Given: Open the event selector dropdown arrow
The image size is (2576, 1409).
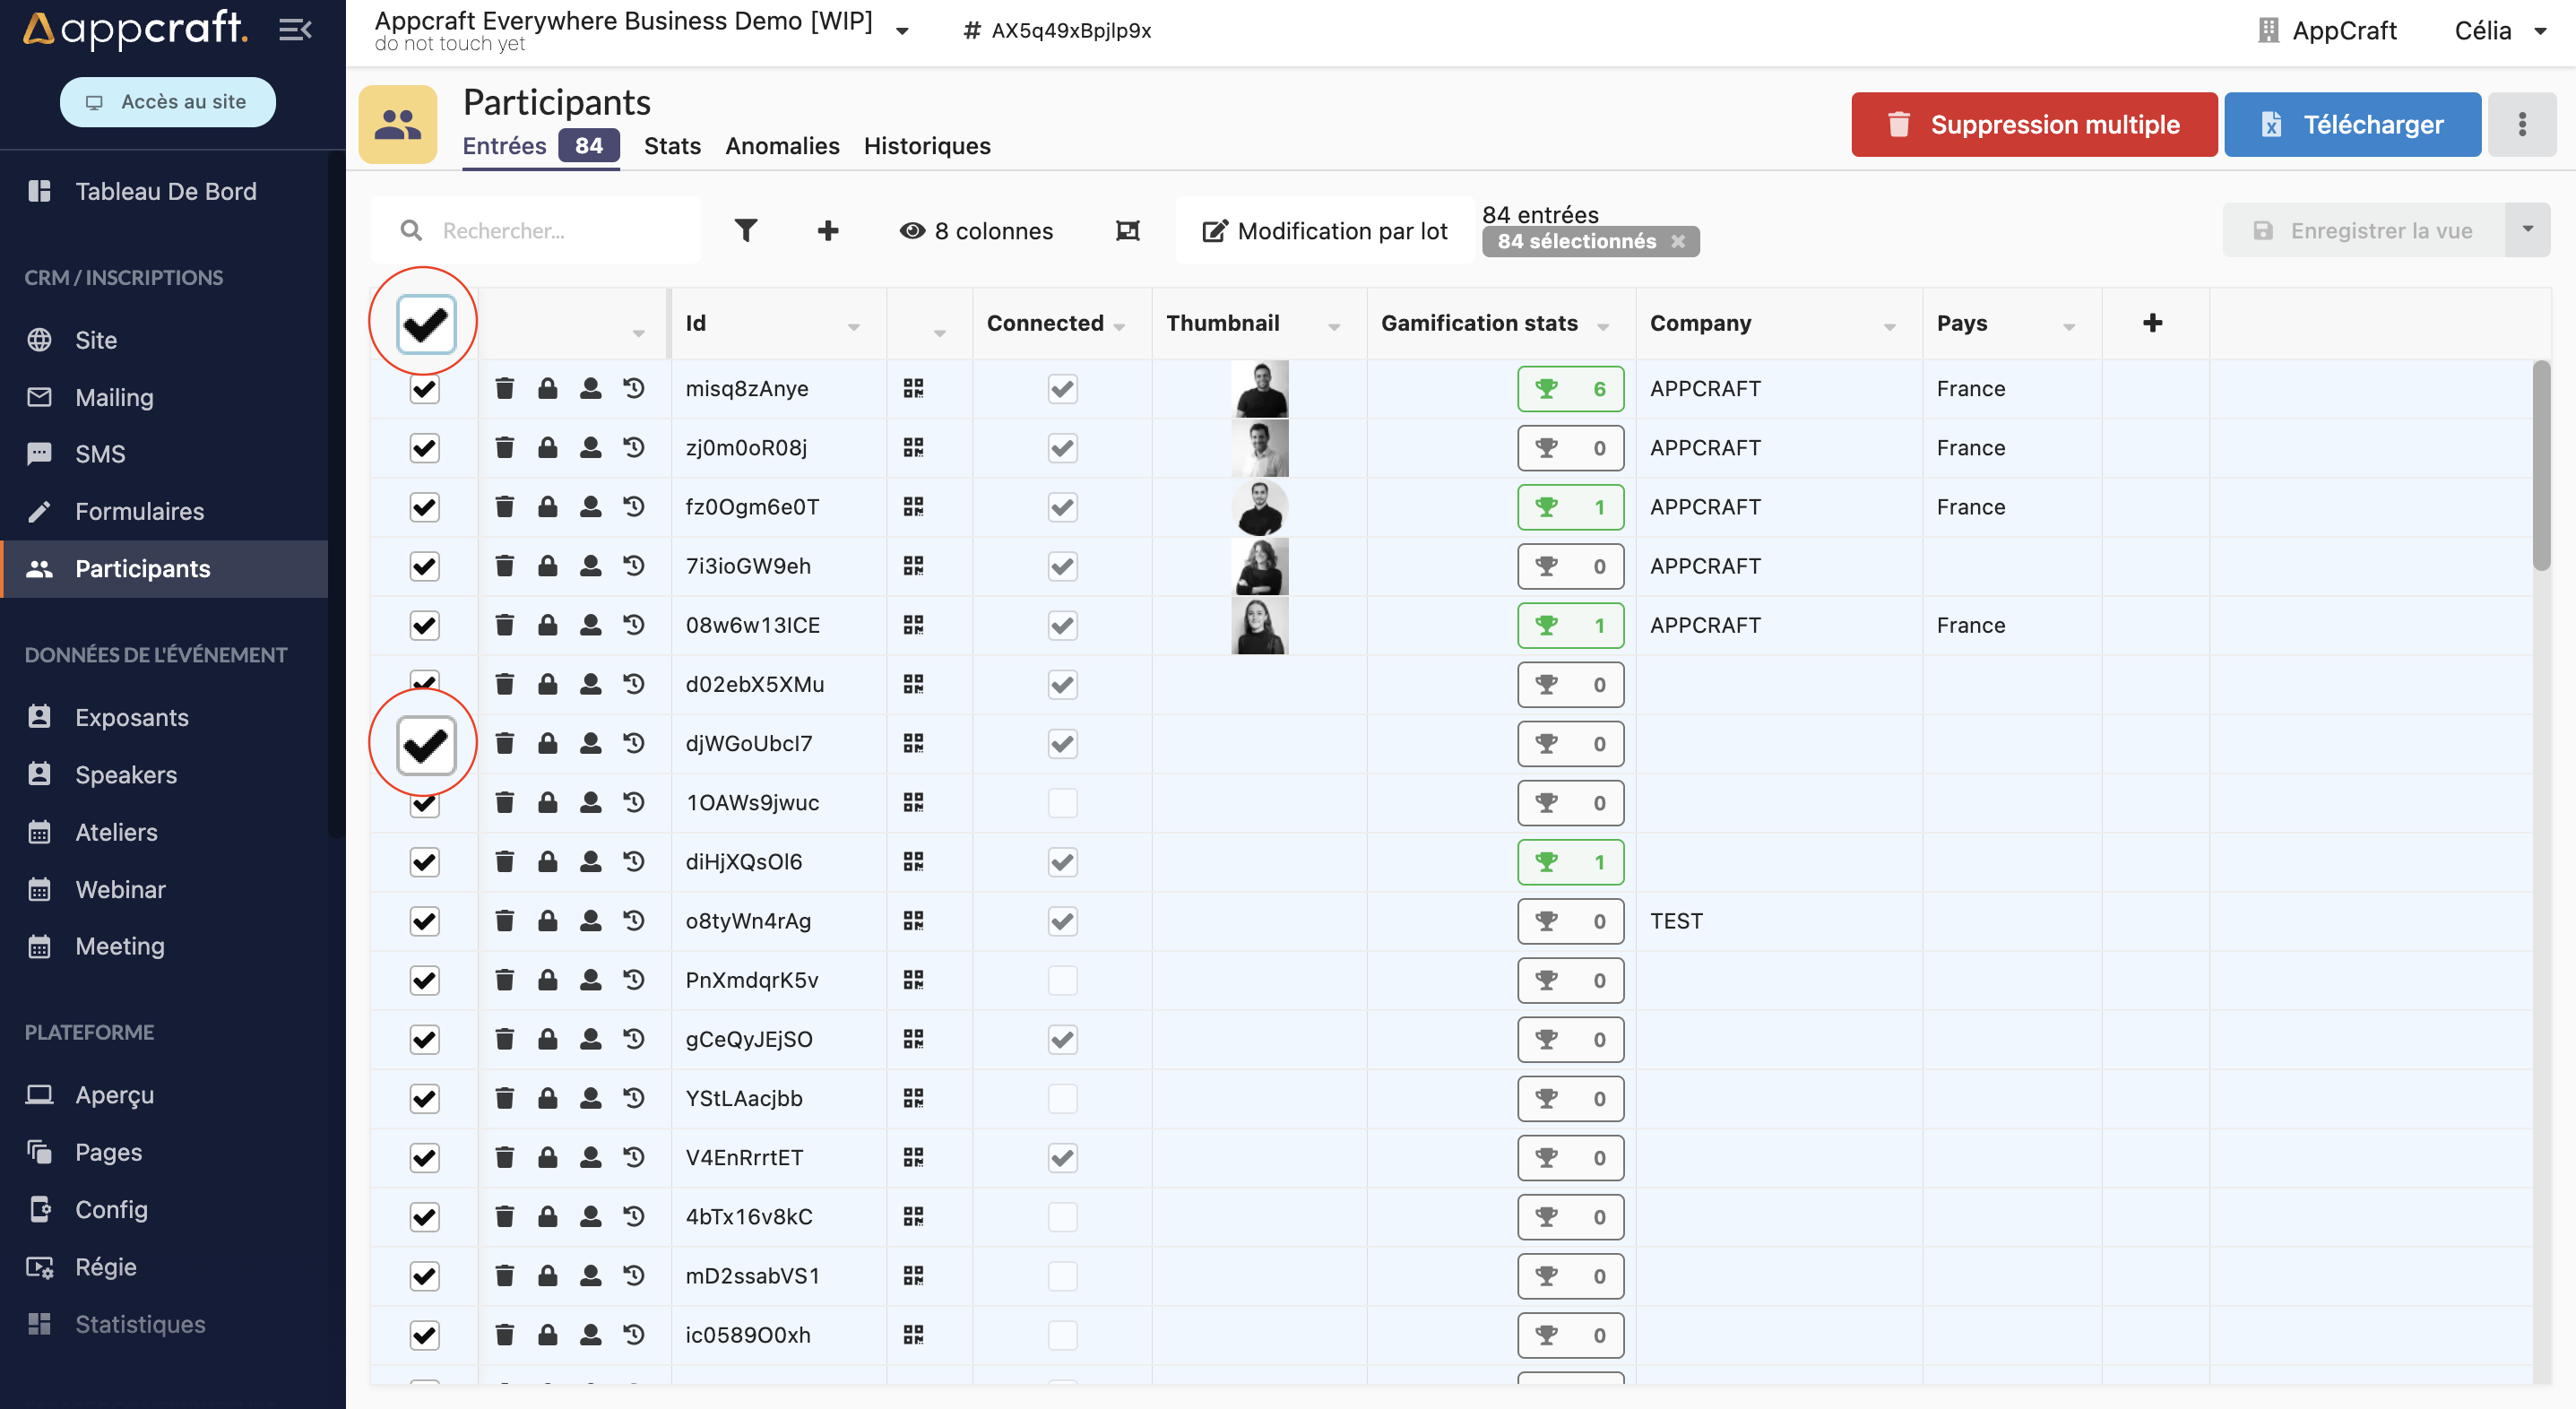Looking at the screenshot, I should pyautogui.click(x=902, y=31).
